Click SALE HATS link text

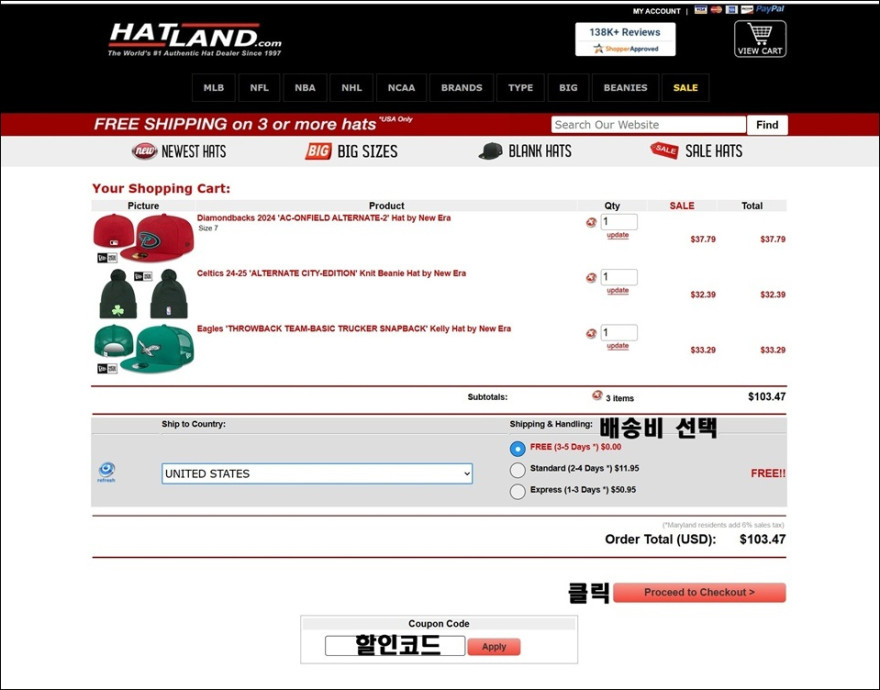[x=713, y=151]
